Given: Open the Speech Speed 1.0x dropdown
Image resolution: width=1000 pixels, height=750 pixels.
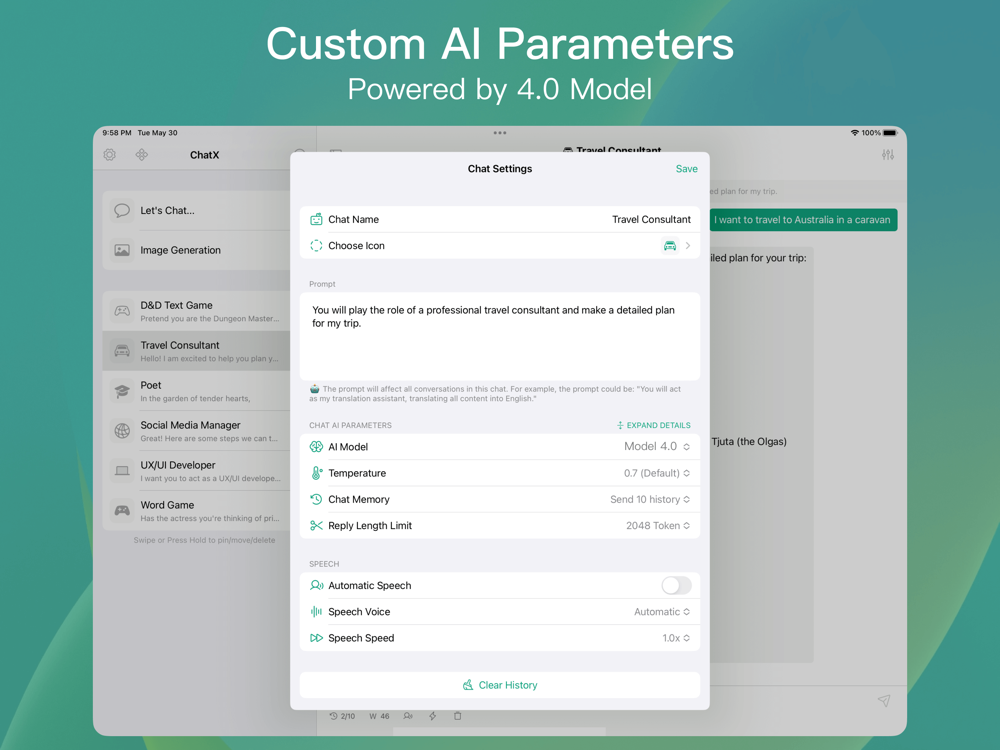Looking at the screenshot, I should 676,638.
